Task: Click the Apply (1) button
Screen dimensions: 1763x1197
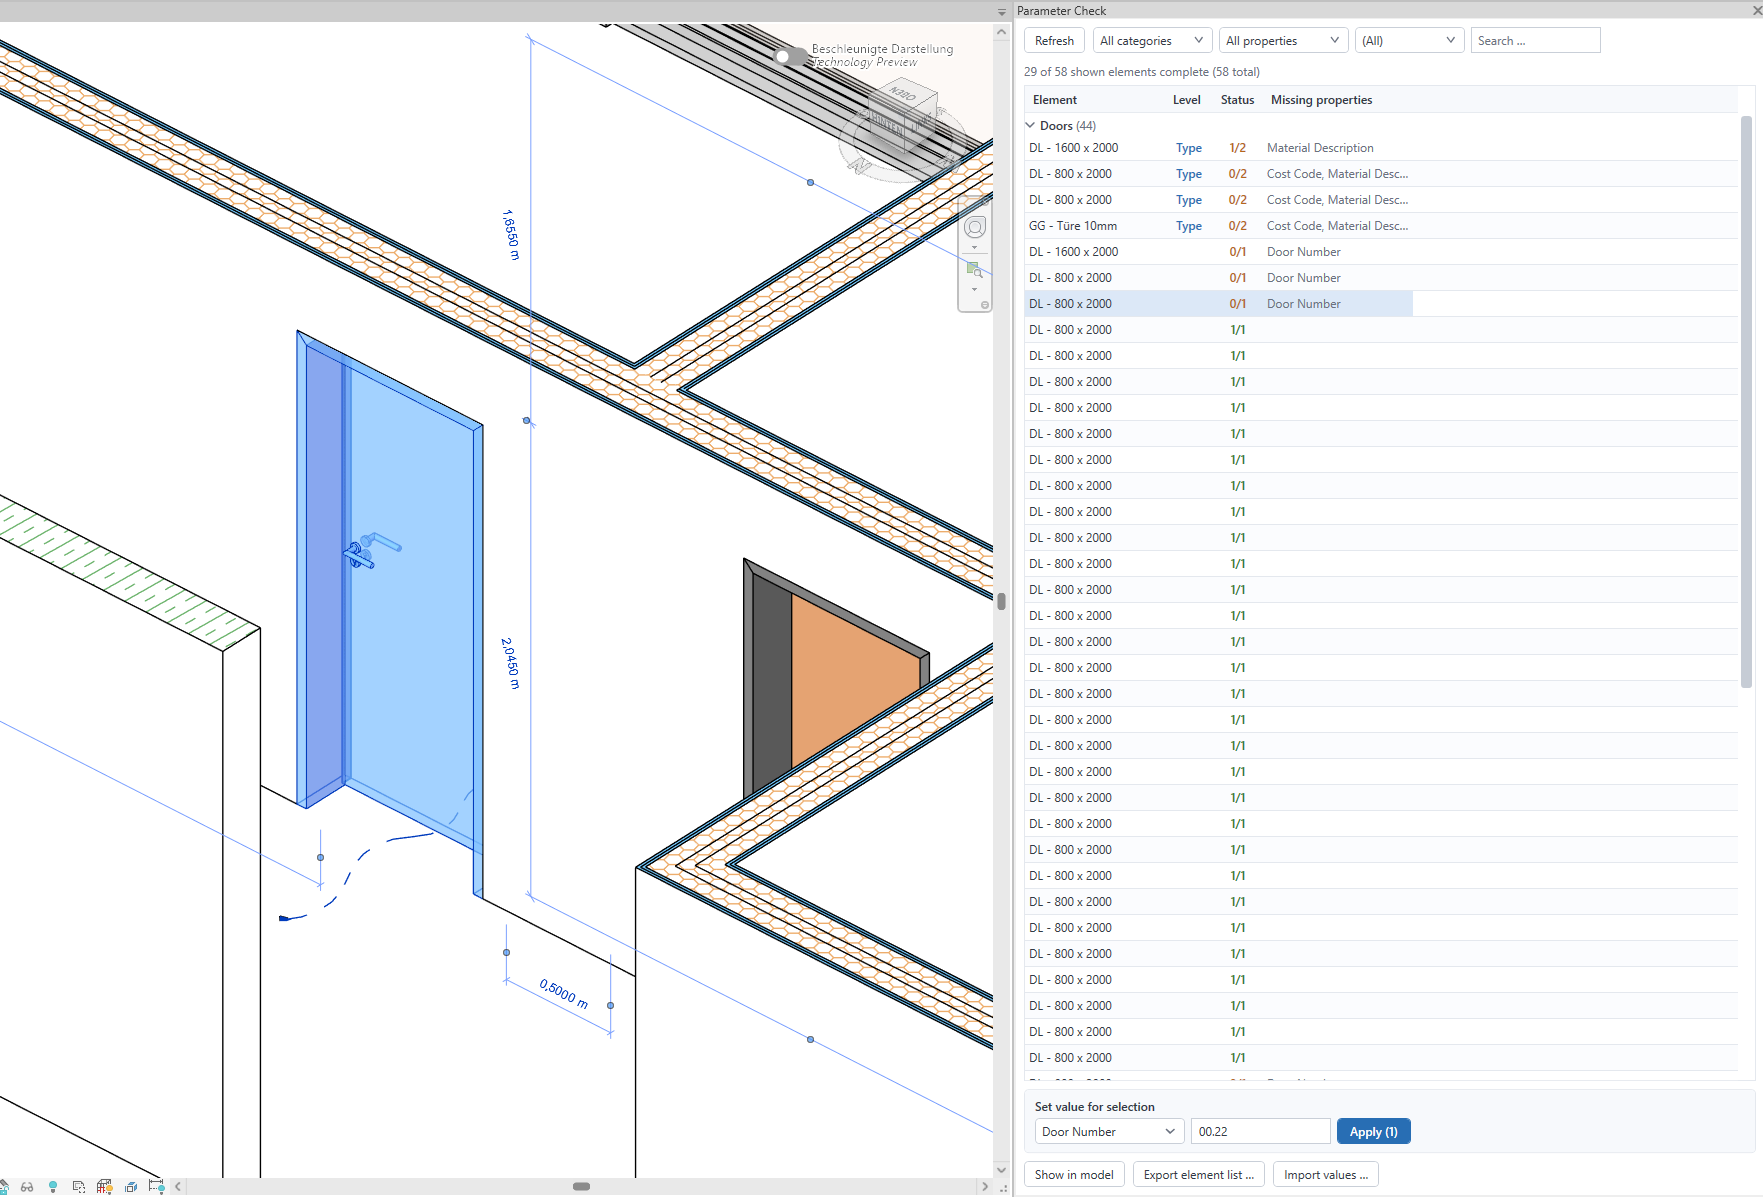Action: point(1374,1132)
